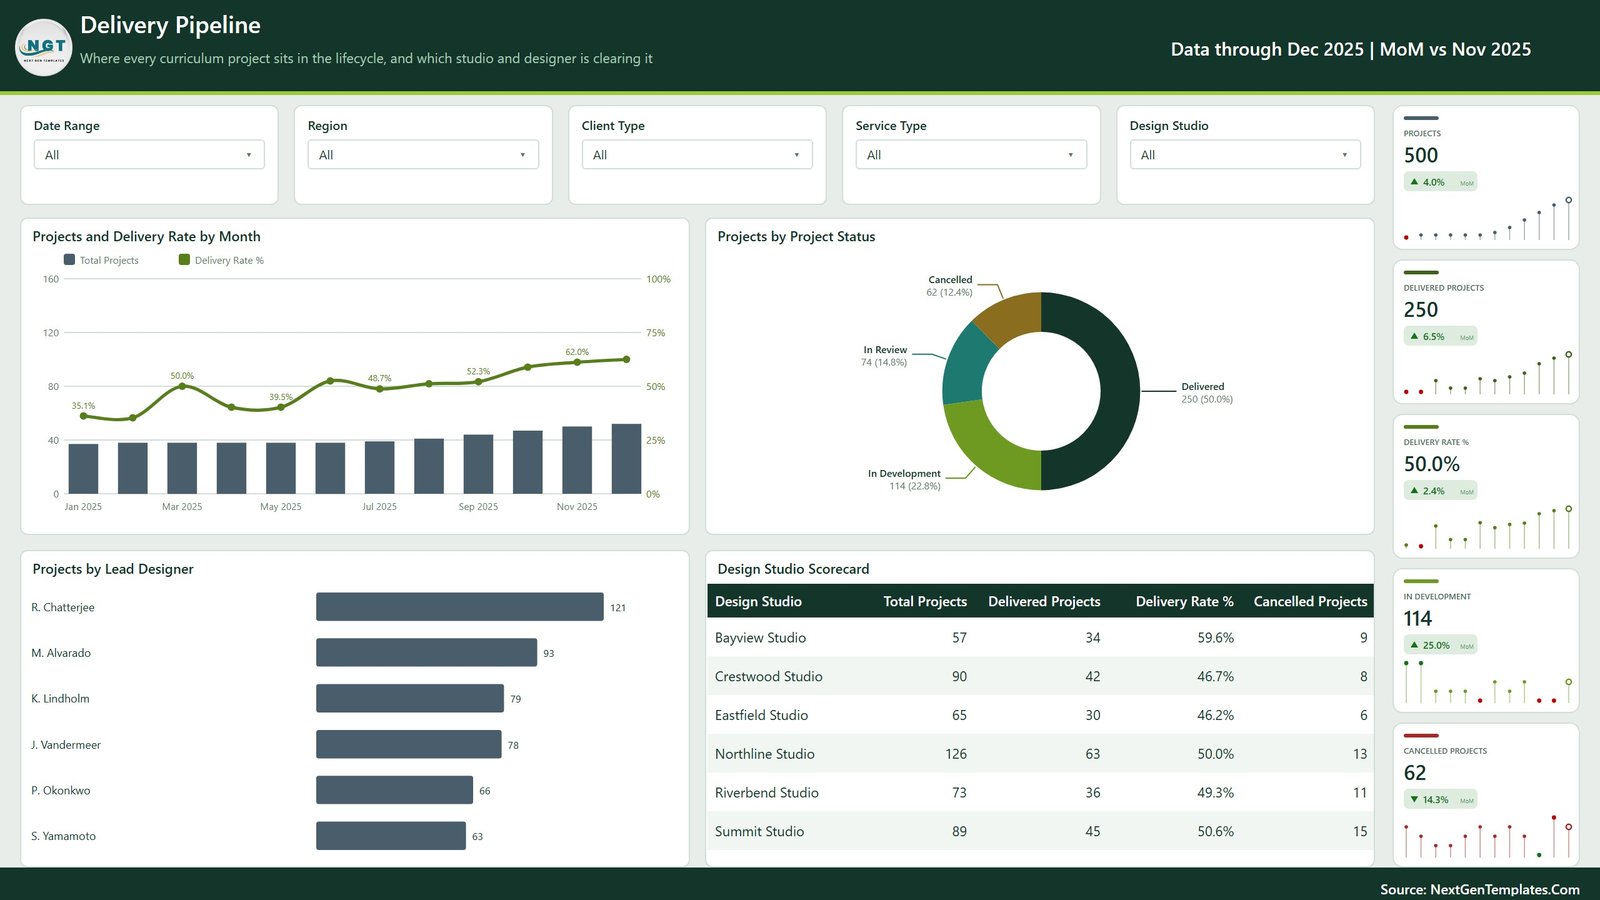
Task: Select the Riverbend Studio row
Action: click(x=1040, y=793)
